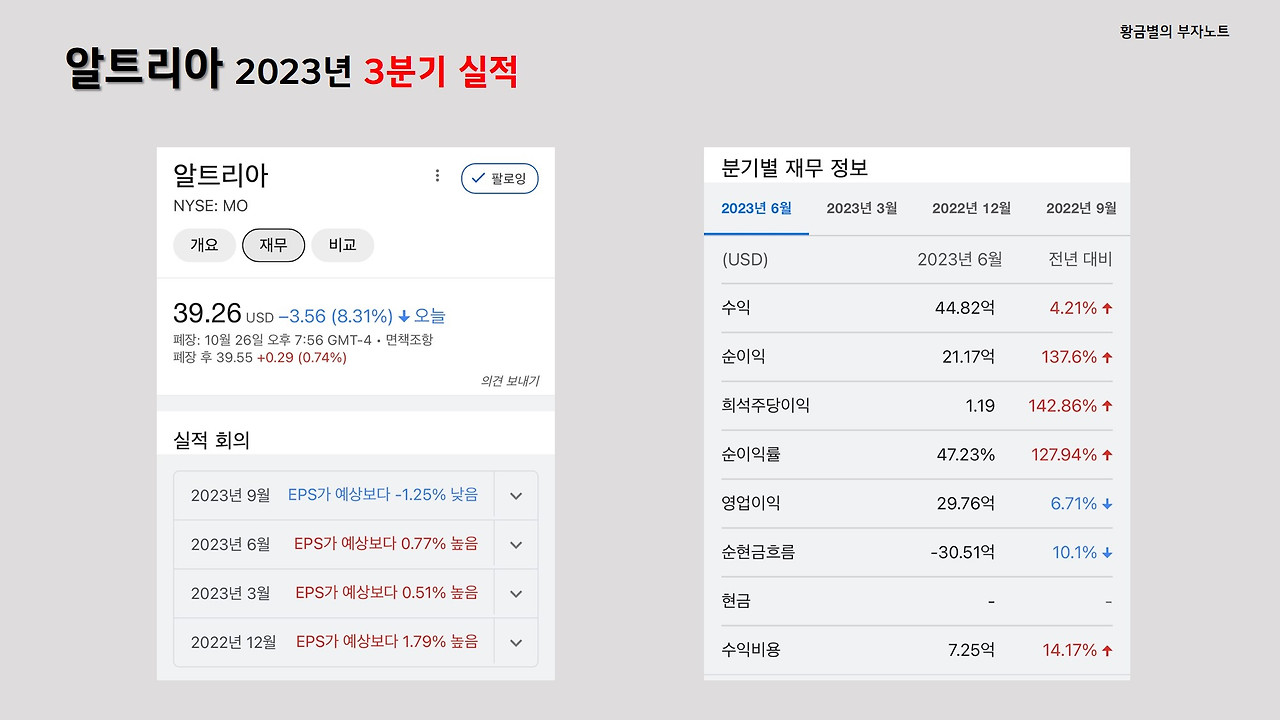1280x720 pixels.
Task: Open the three-dot overflow menu next to 알트리아
Action: click(x=437, y=175)
